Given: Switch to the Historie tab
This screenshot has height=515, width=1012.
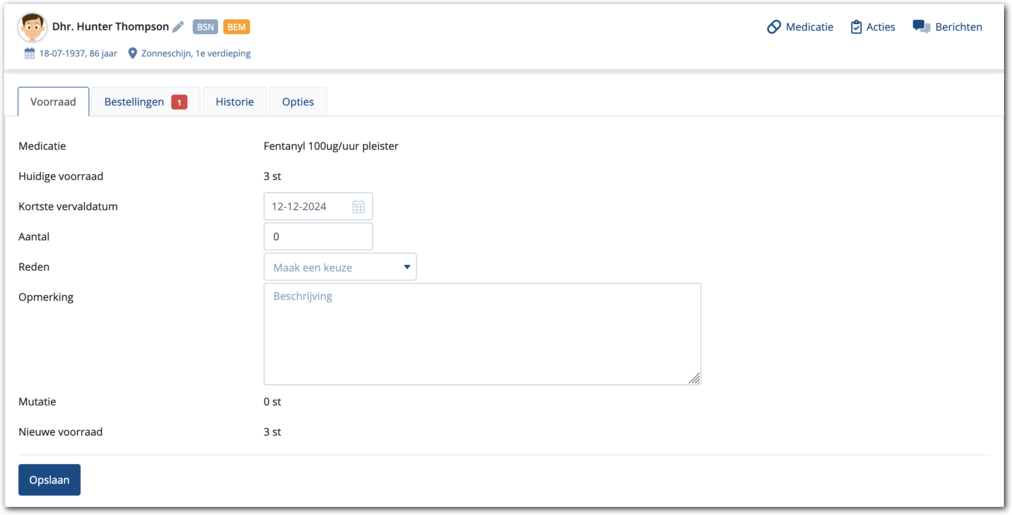Looking at the screenshot, I should pyautogui.click(x=235, y=102).
